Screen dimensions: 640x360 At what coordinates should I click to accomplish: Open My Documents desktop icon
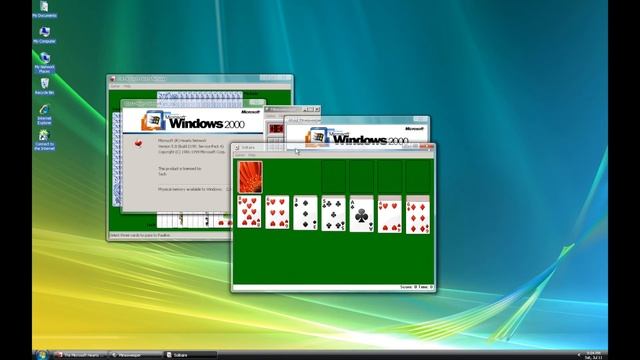(44, 10)
